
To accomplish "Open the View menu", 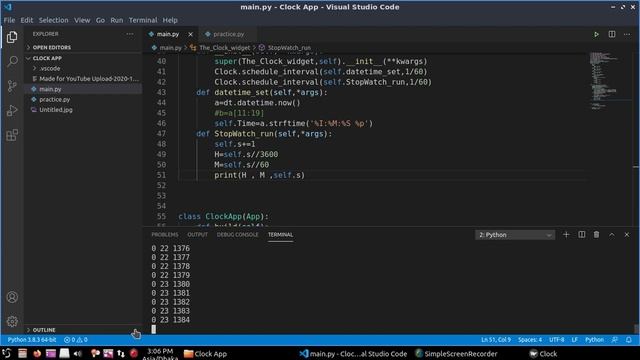I will [82, 20].
